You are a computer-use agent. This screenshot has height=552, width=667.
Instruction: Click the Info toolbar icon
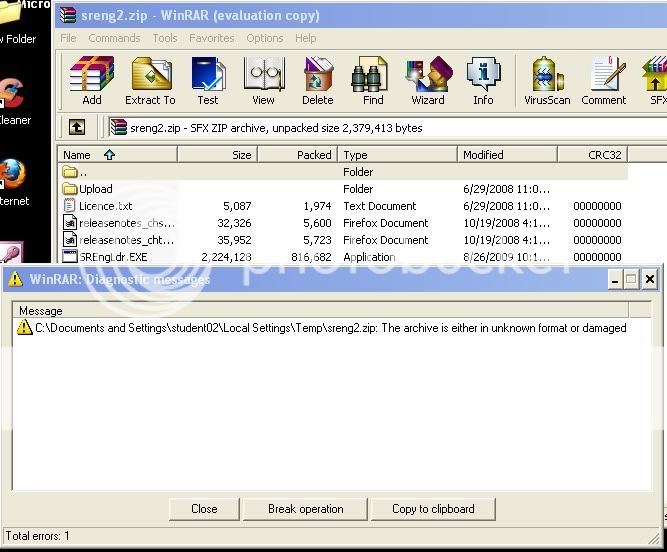(x=484, y=74)
